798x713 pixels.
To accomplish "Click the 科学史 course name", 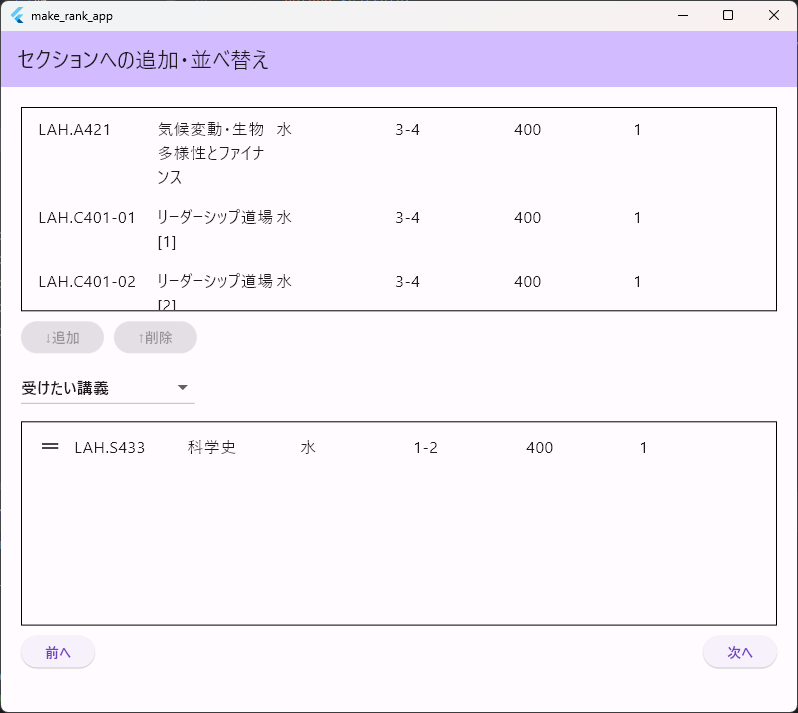I will (211, 448).
